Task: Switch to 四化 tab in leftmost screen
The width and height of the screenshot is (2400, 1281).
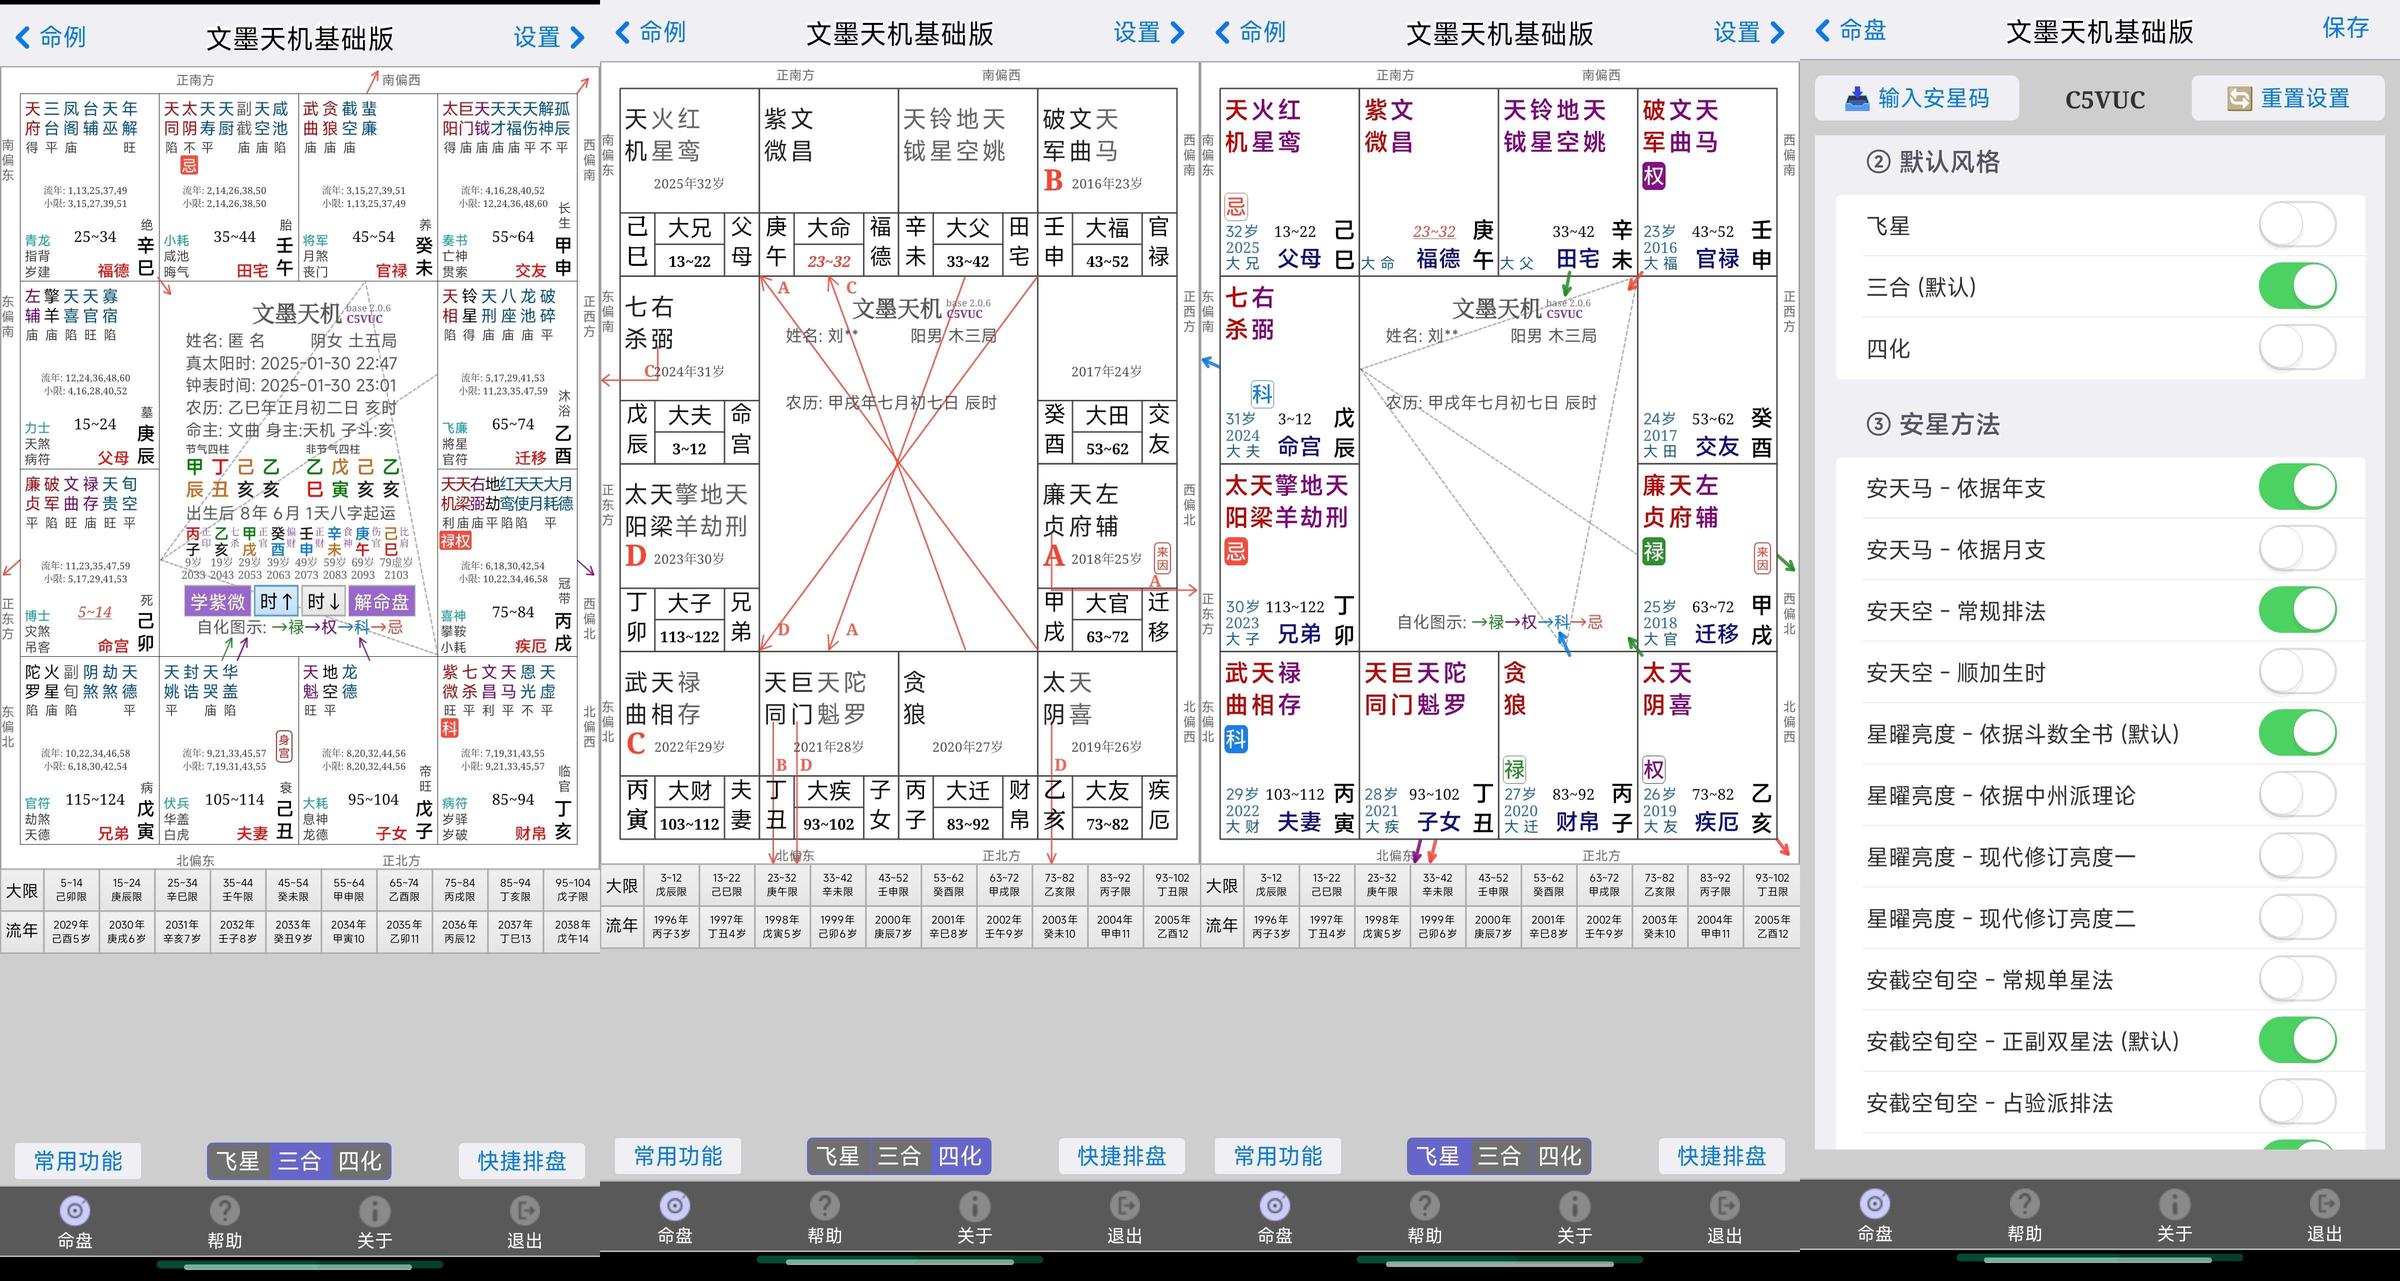Action: [x=360, y=1161]
